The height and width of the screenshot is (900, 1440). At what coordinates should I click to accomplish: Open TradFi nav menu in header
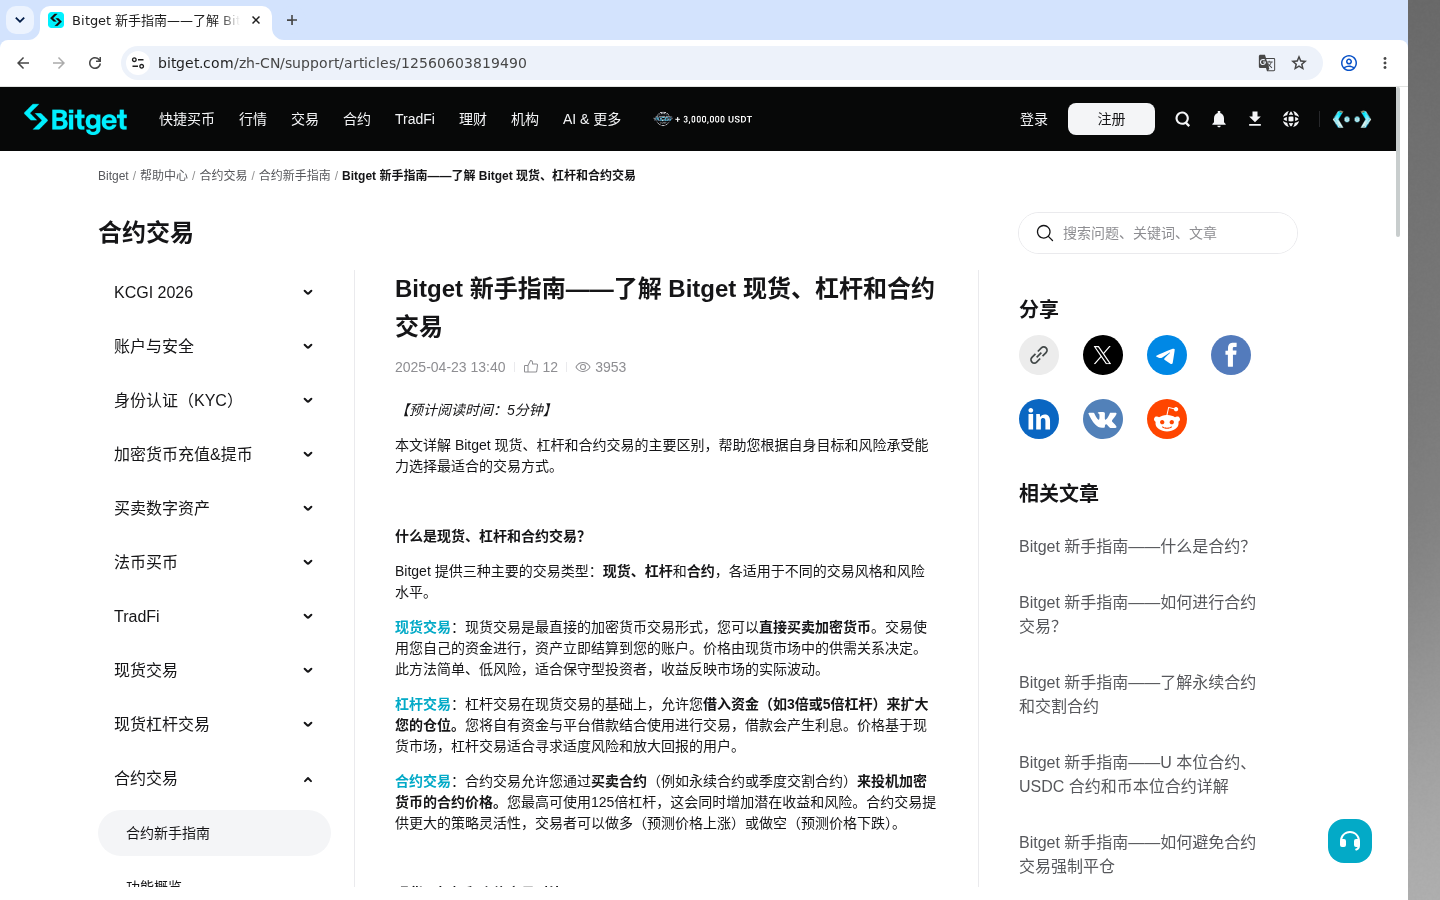tap(415, 119)
